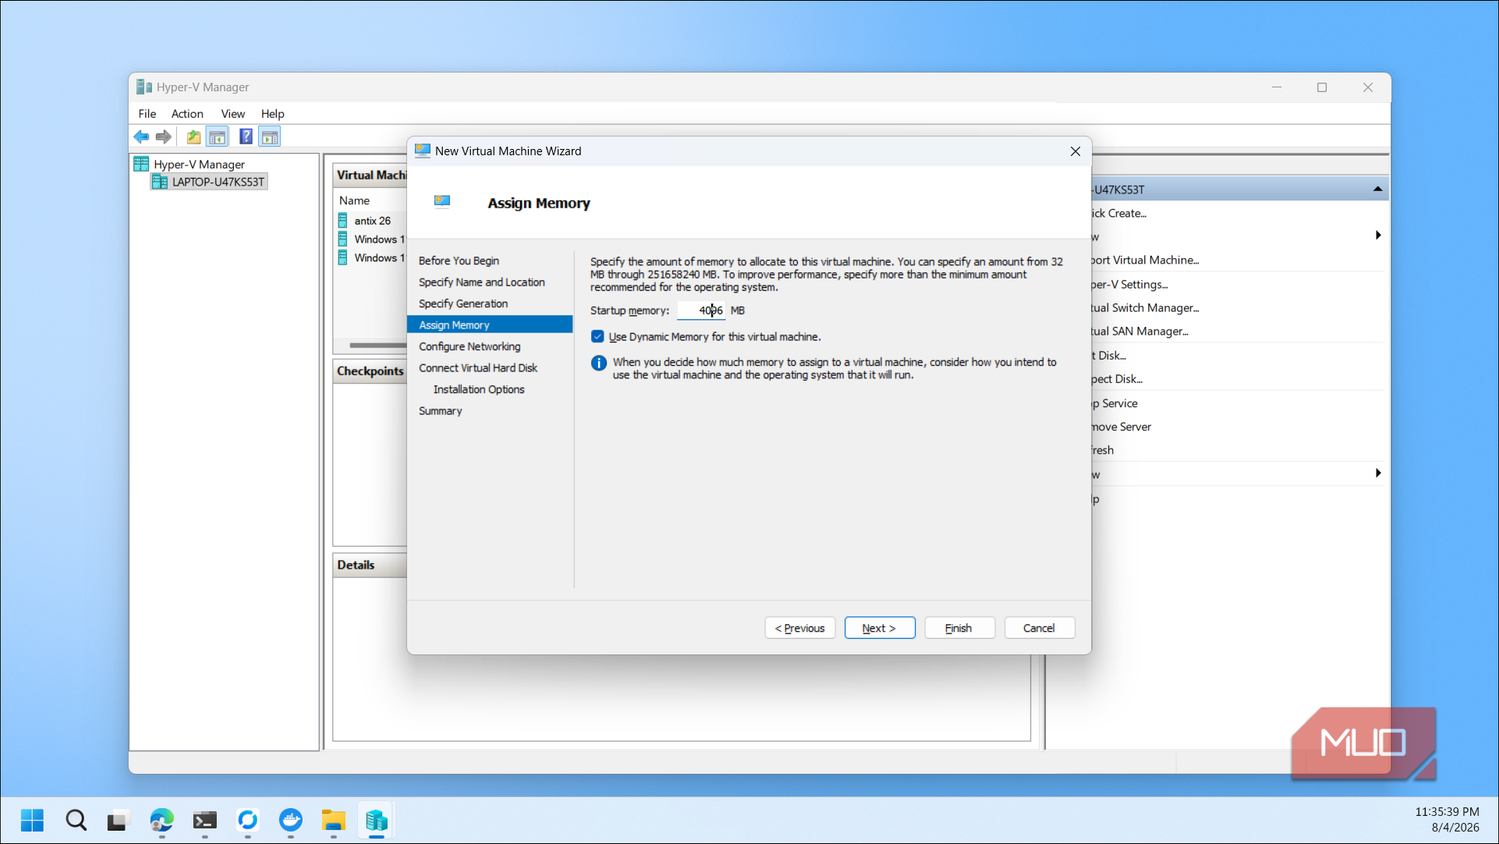This screenshot has width=1499, height=844.
Task: Open Task View on the taskbar
Action: pyautogui.click(x=118, y=820)
